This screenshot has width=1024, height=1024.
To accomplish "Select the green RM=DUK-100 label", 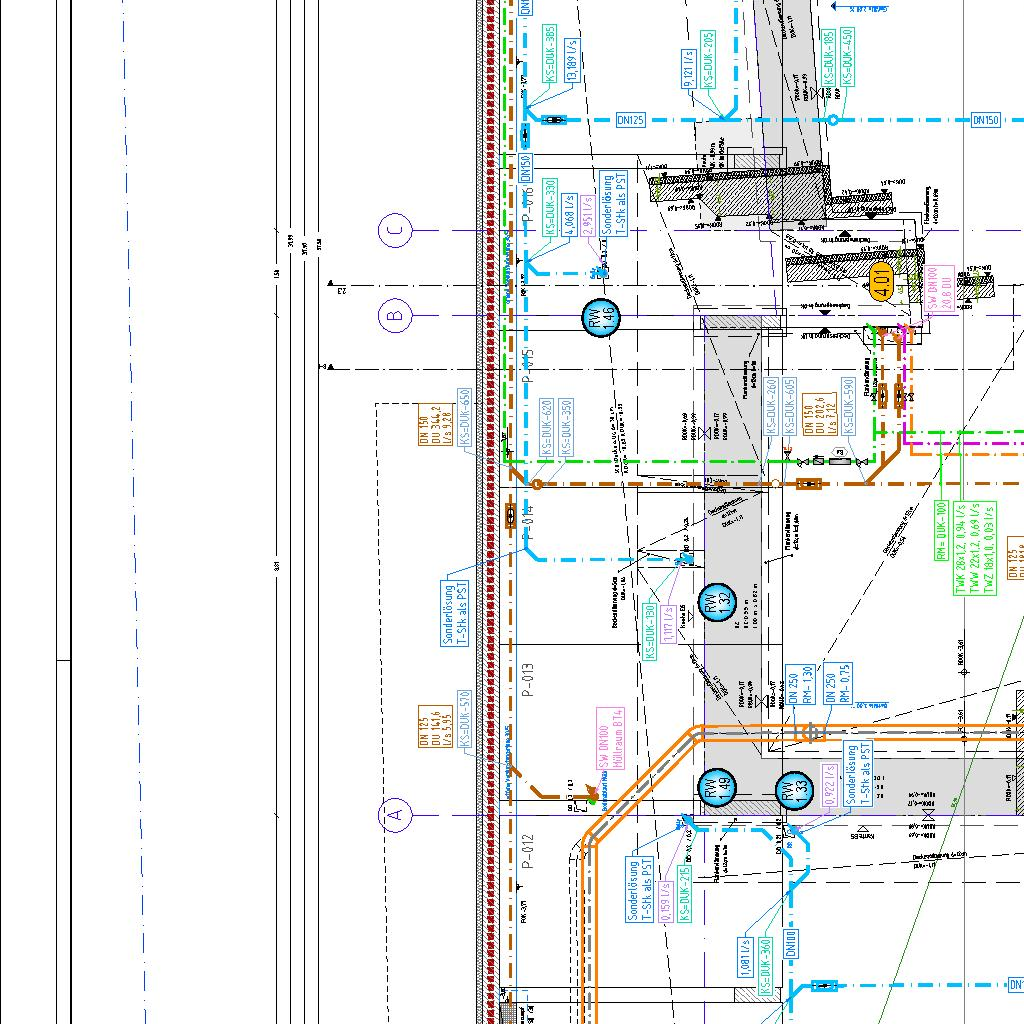I will click(x=941, y=533).
